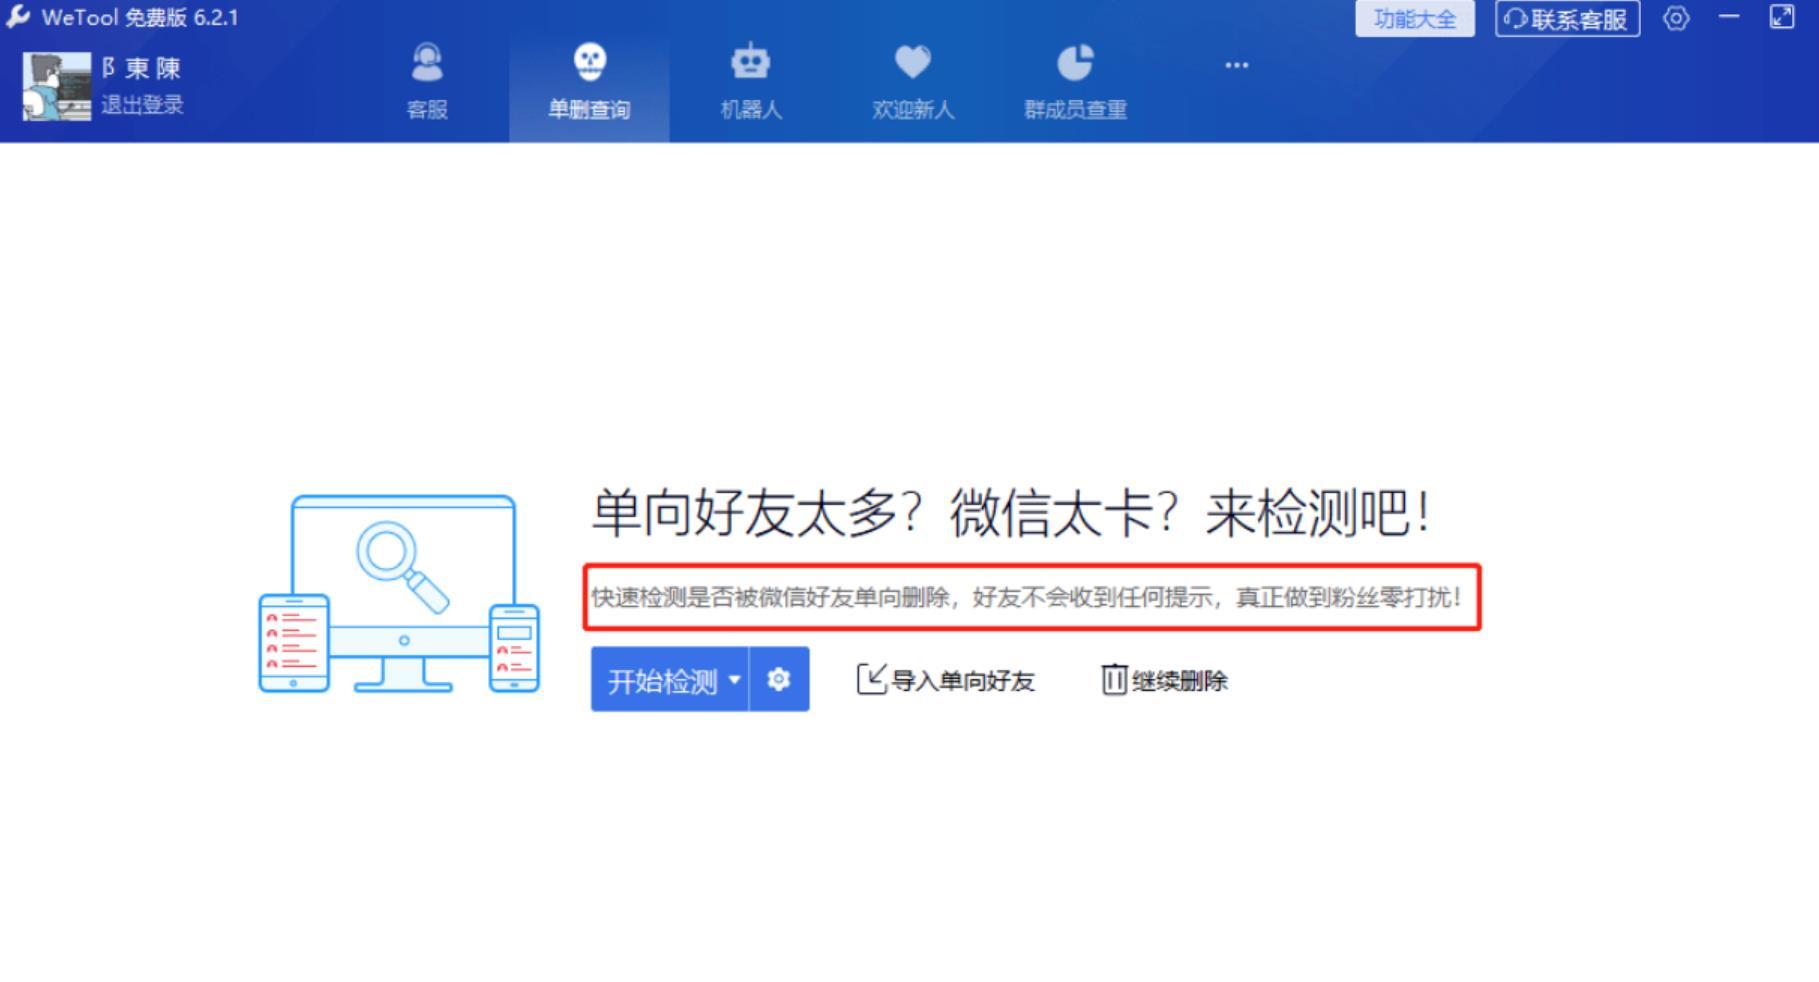The image size is (1819, 982).
Task: Open the 欢迎新人 tab
Action: point(913,83)
